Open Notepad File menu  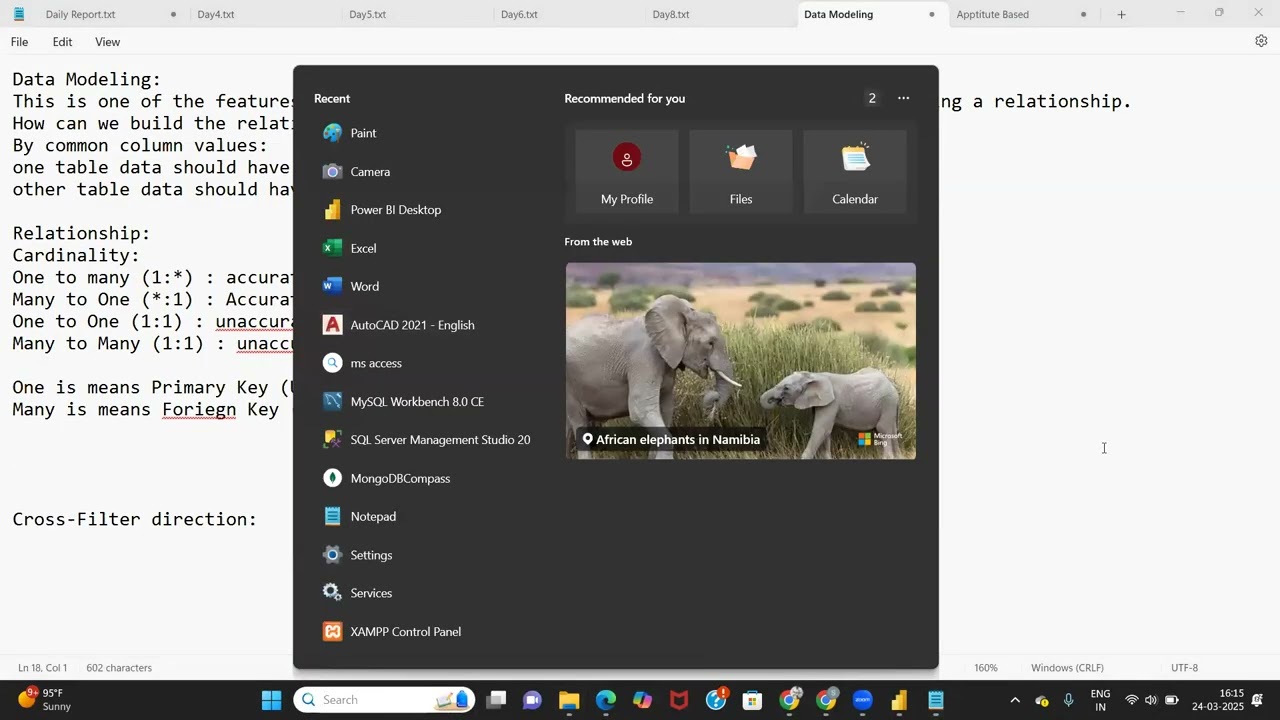pyautogui.click(x=19, y=42)
